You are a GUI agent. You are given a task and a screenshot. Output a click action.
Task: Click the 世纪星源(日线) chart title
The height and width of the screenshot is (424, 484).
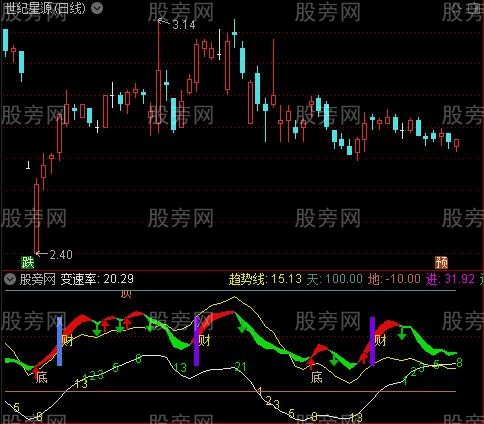[44, 8]
